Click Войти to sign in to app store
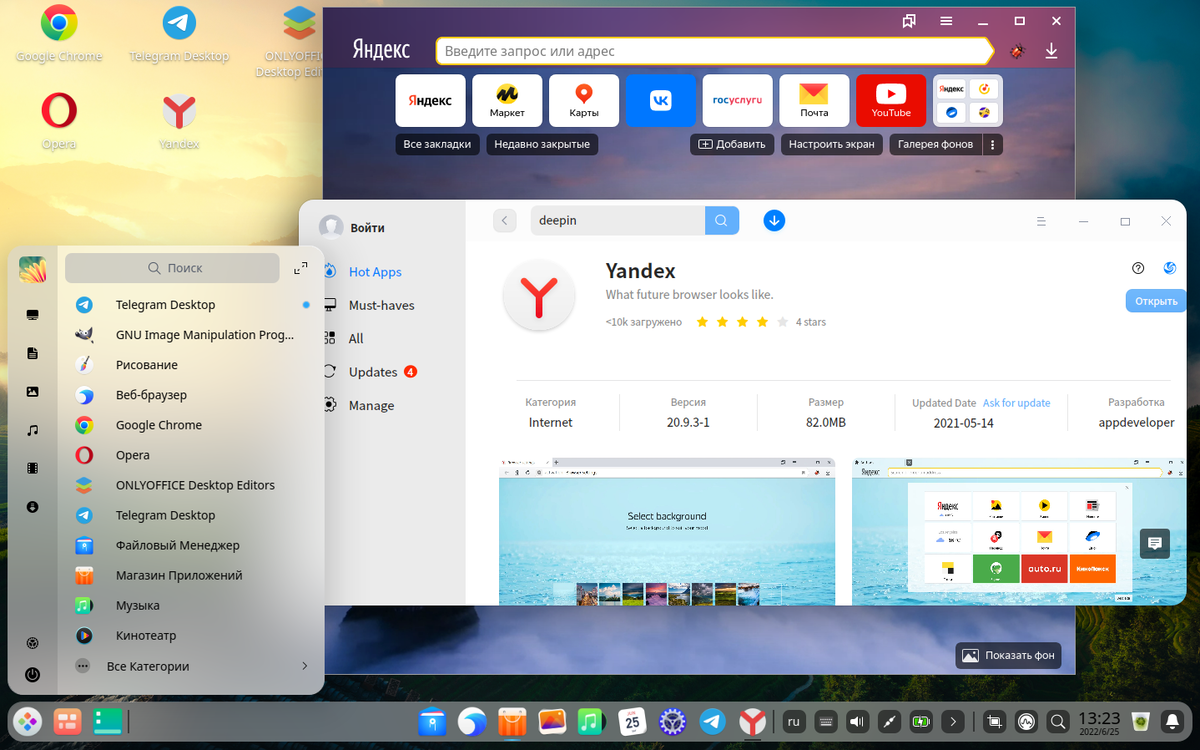The image size is (1200, 750). [367, 228]
